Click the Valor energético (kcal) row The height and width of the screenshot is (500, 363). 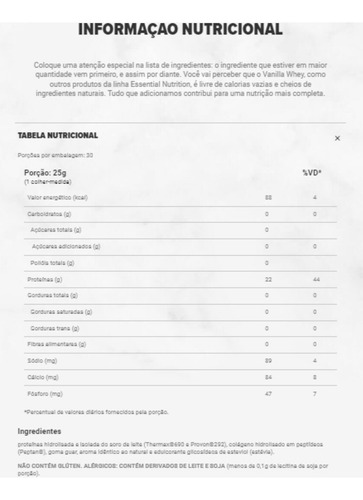[x=180, y=198]
